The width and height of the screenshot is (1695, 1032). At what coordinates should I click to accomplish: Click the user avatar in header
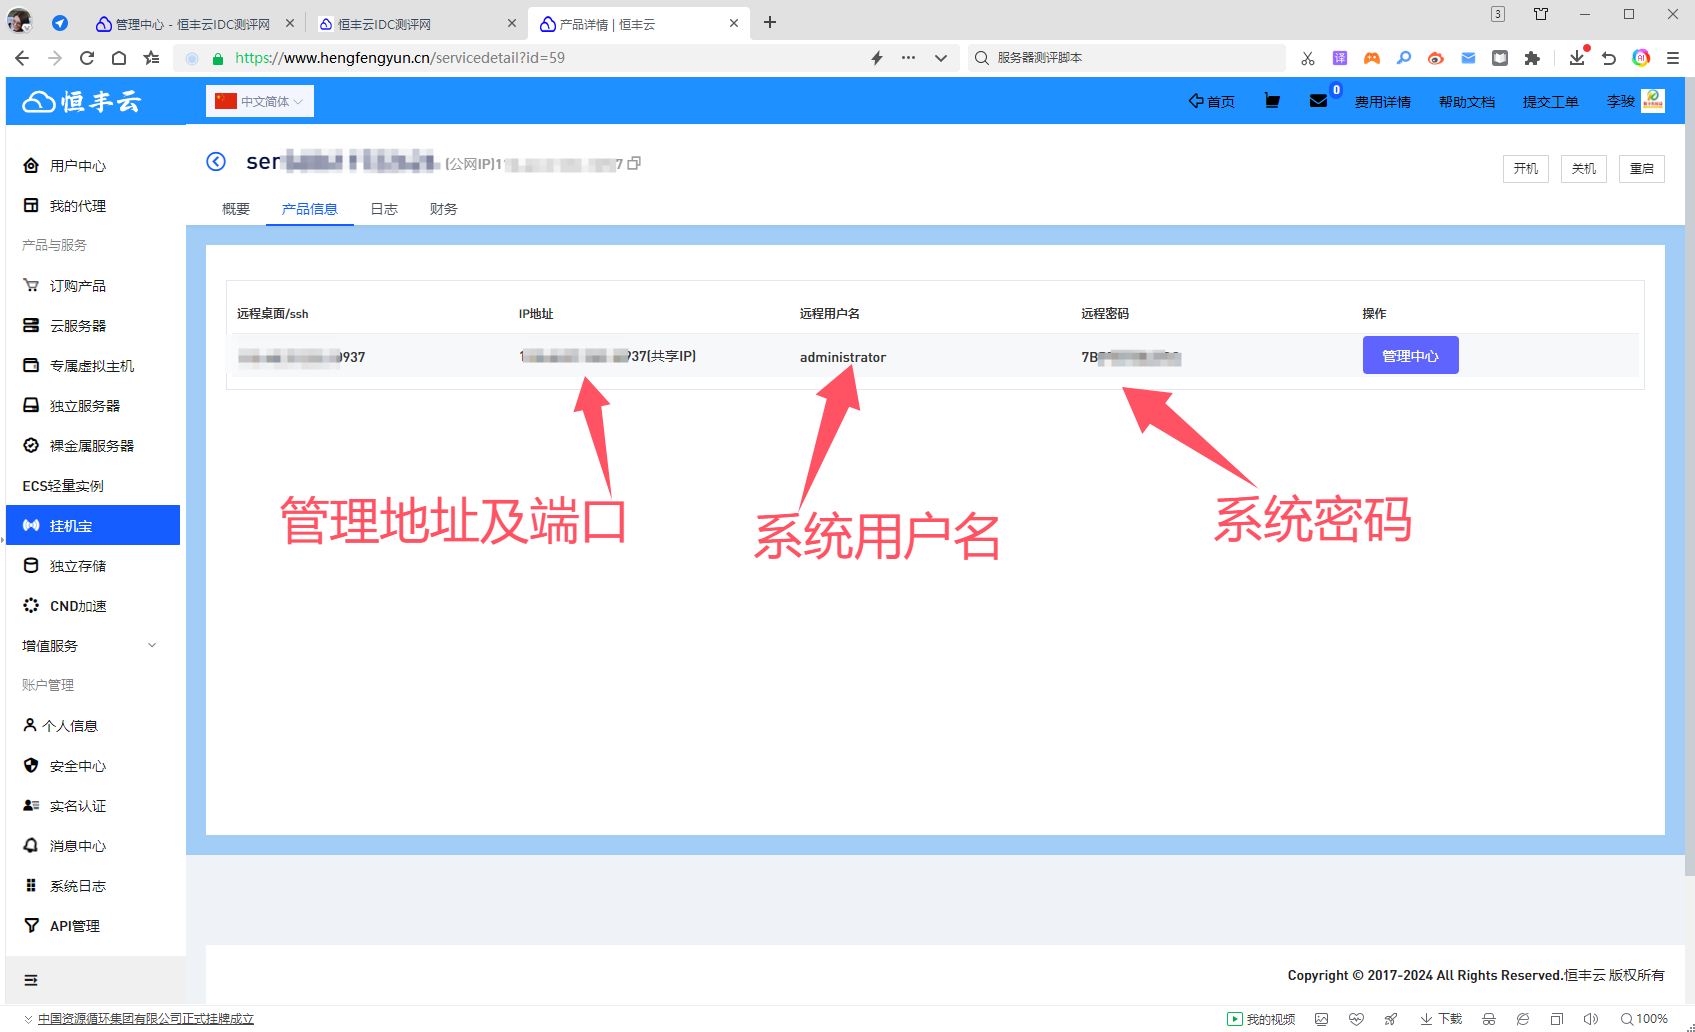(1653, 100)
